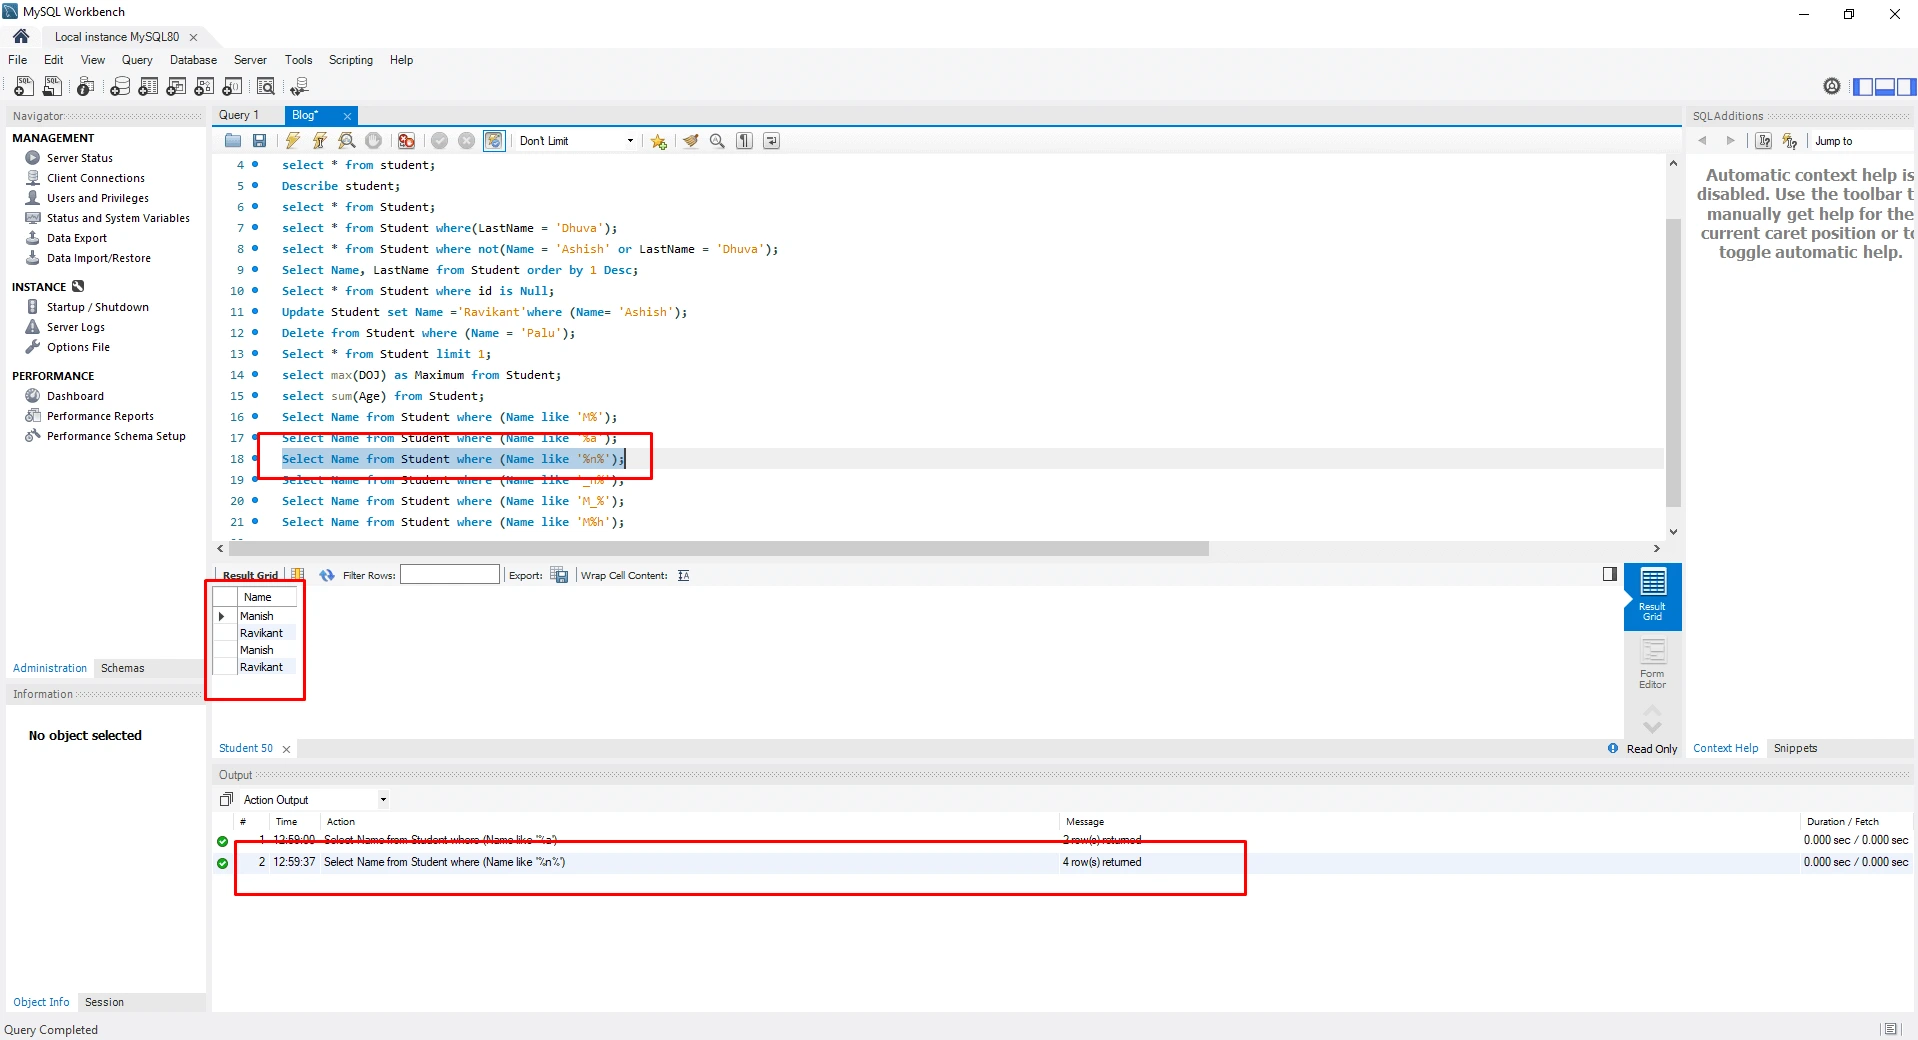Save the SQL script to file

[x=259, y=141]
